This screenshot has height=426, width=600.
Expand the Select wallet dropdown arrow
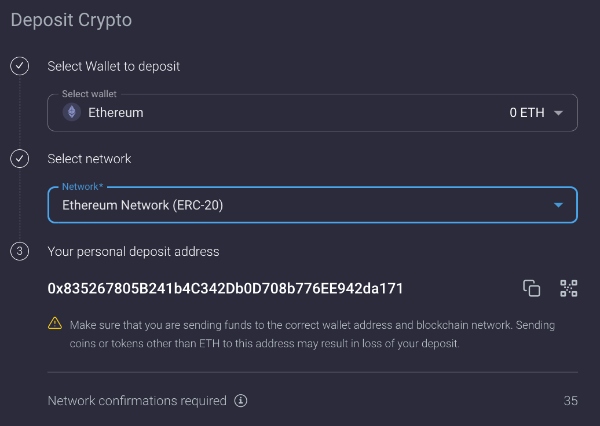click(558, 113)
